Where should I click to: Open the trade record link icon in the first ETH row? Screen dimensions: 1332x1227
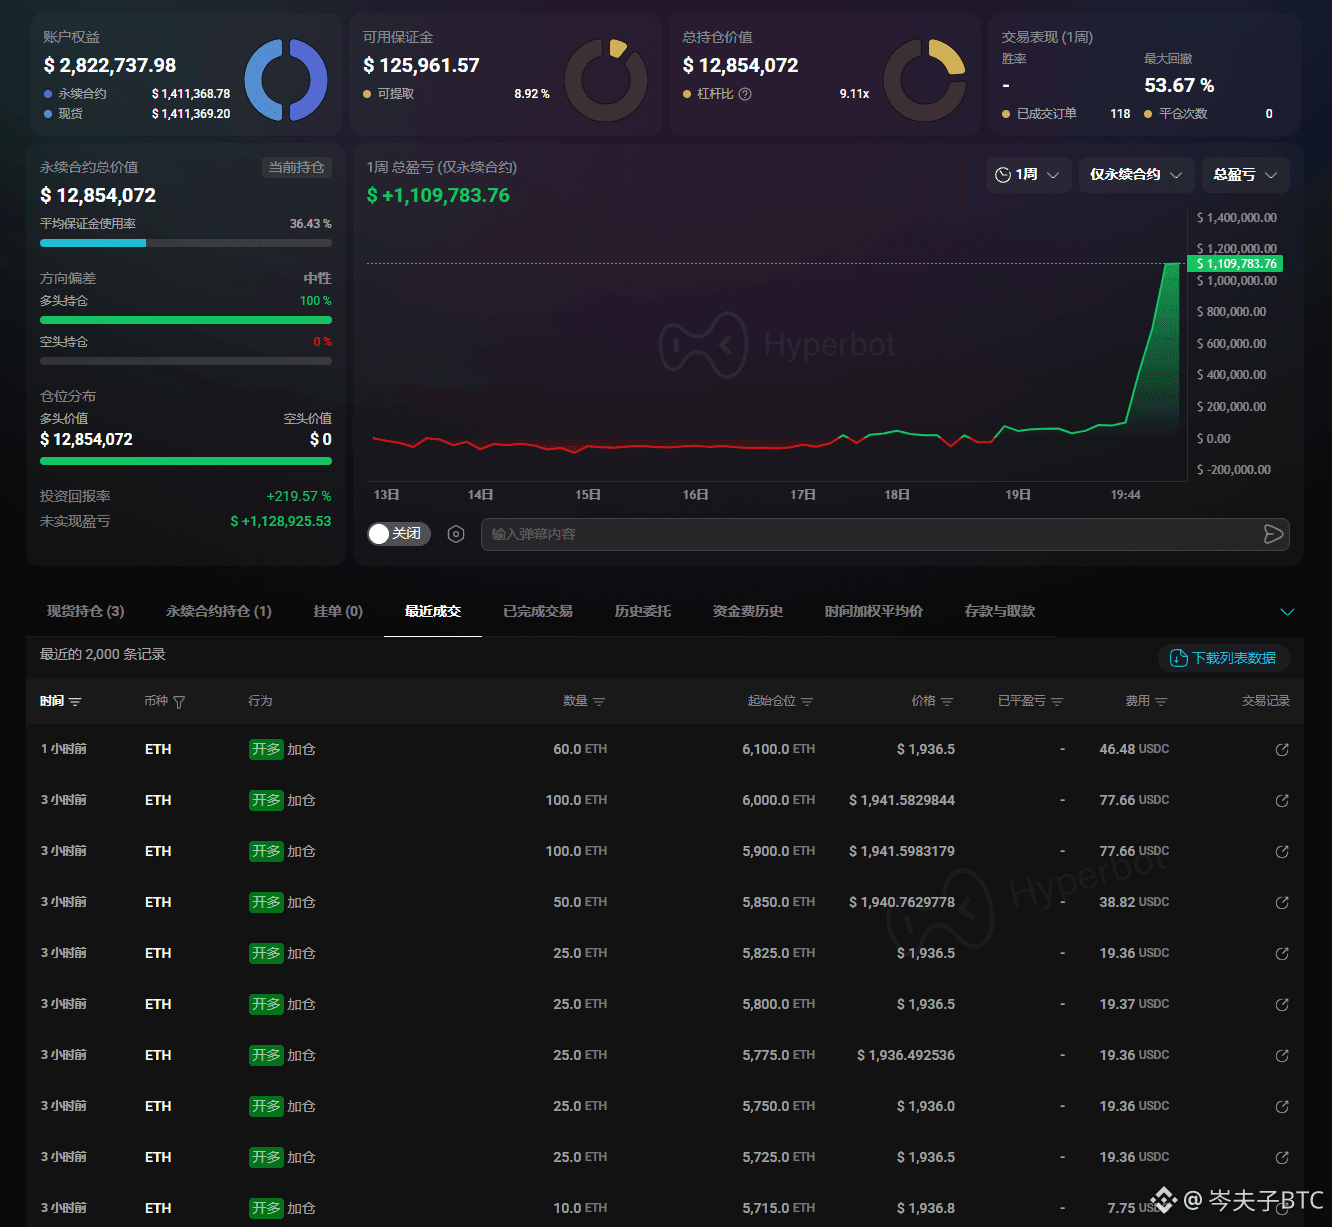tap(1282, 750)
